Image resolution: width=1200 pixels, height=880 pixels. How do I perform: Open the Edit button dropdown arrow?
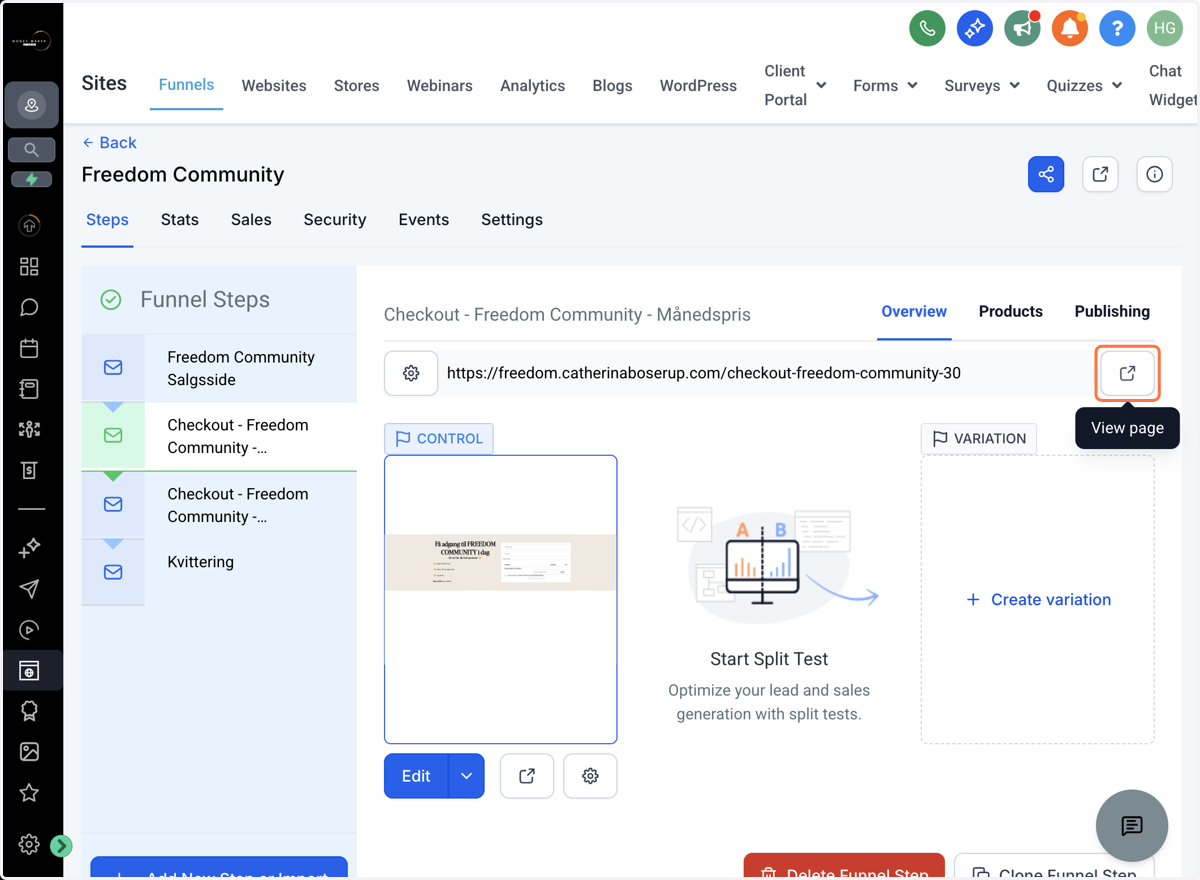coord(466,776)
